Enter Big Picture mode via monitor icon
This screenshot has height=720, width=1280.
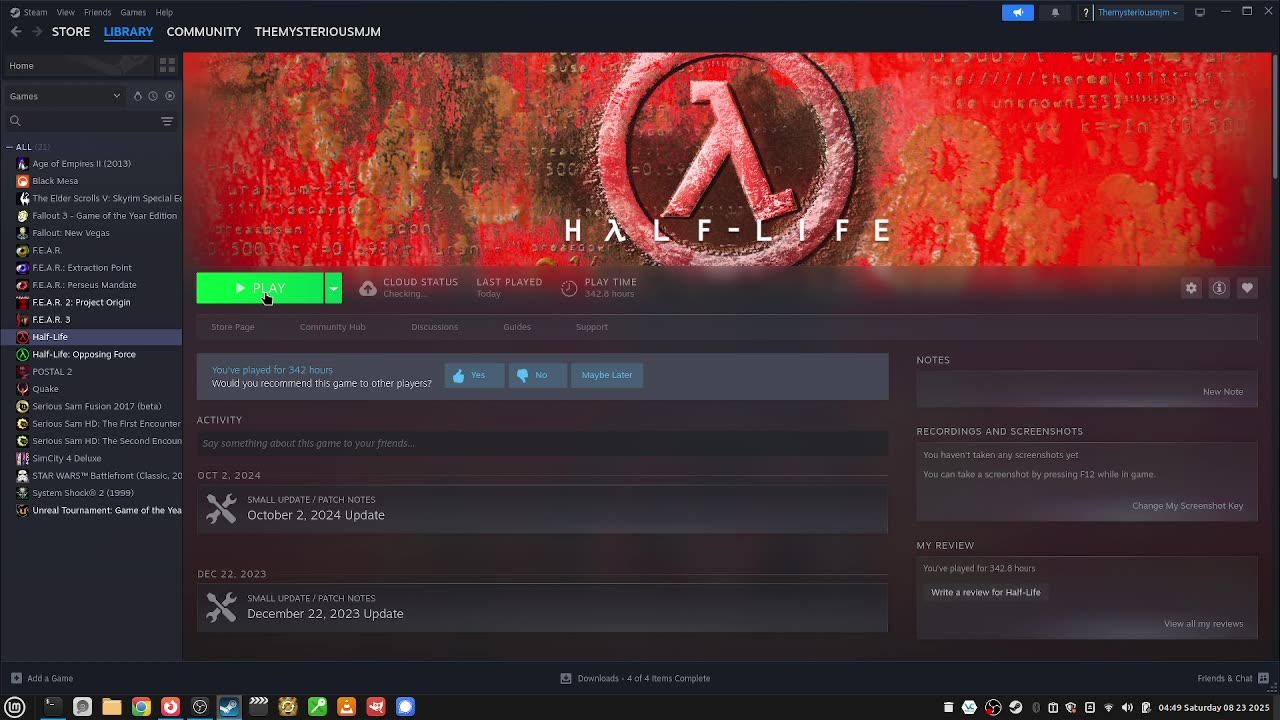1200,12
